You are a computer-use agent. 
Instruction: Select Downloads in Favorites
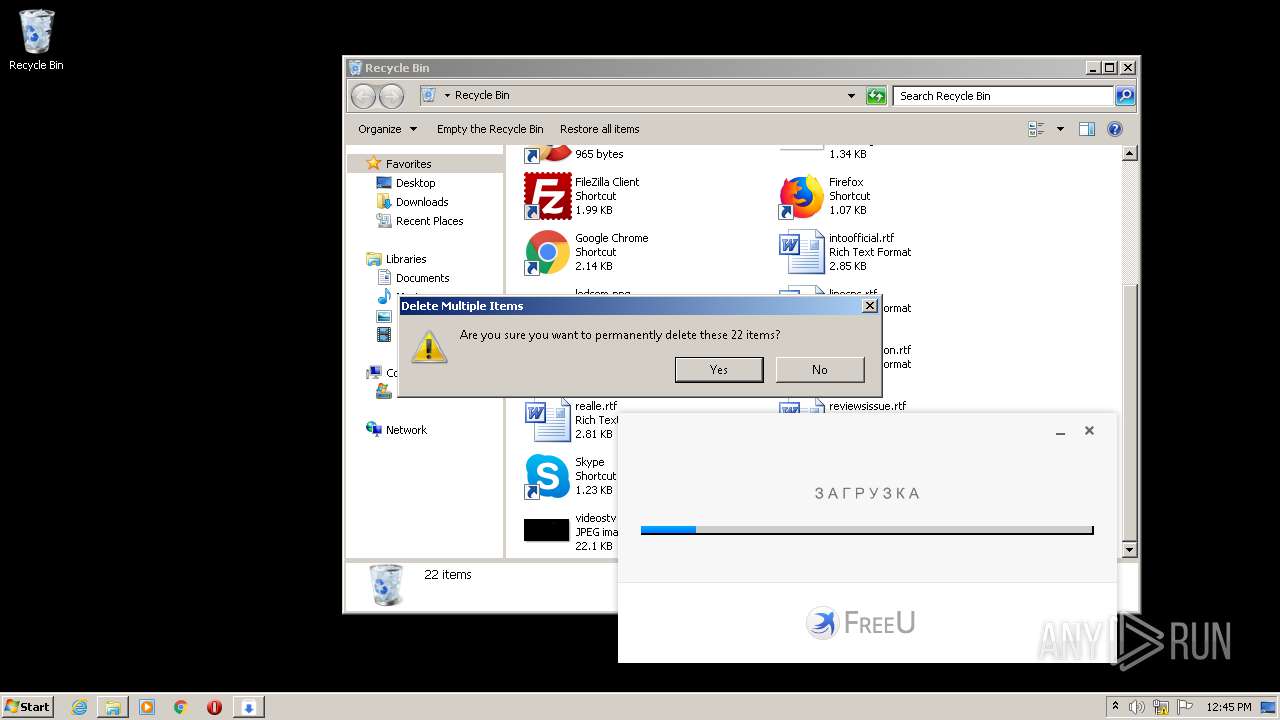click(421, 202)
